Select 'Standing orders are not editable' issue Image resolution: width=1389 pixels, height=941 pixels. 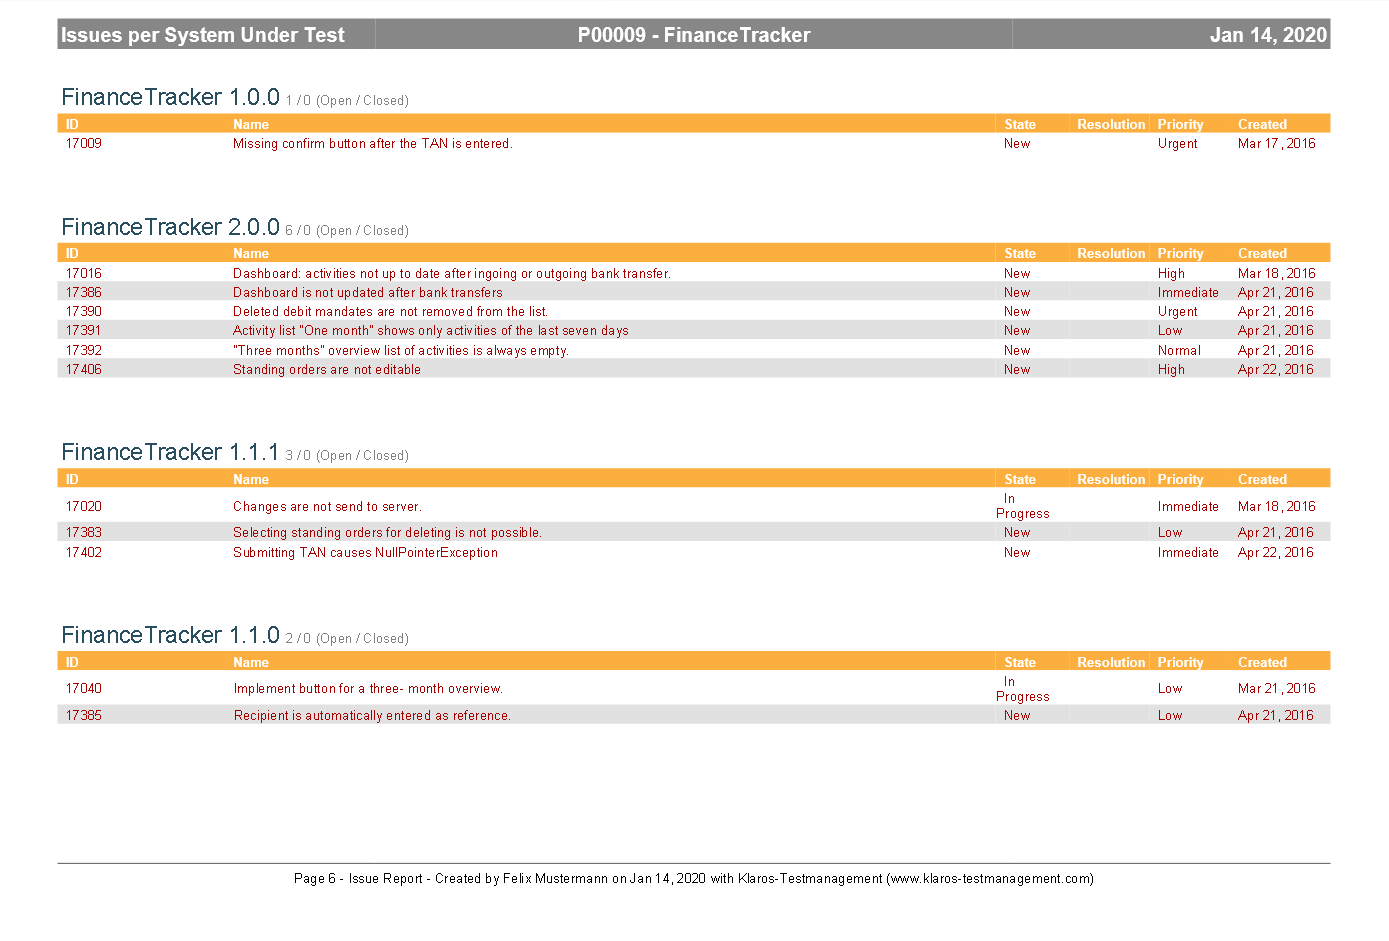tap(326, 370)
